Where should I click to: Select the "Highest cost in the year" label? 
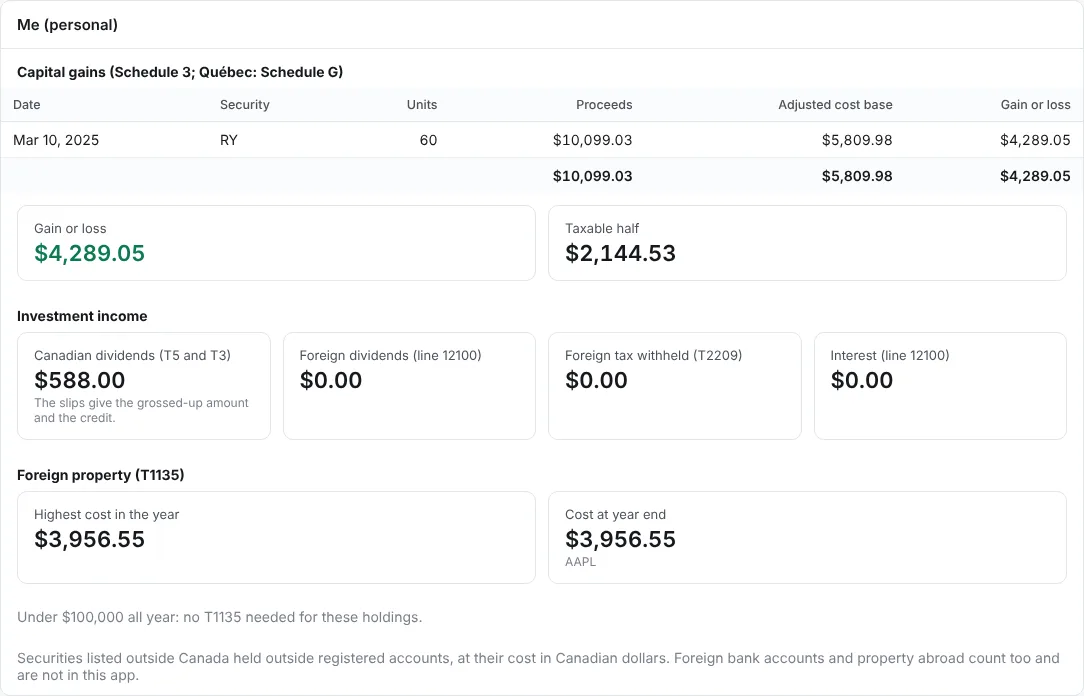click(x=106, y=514)
